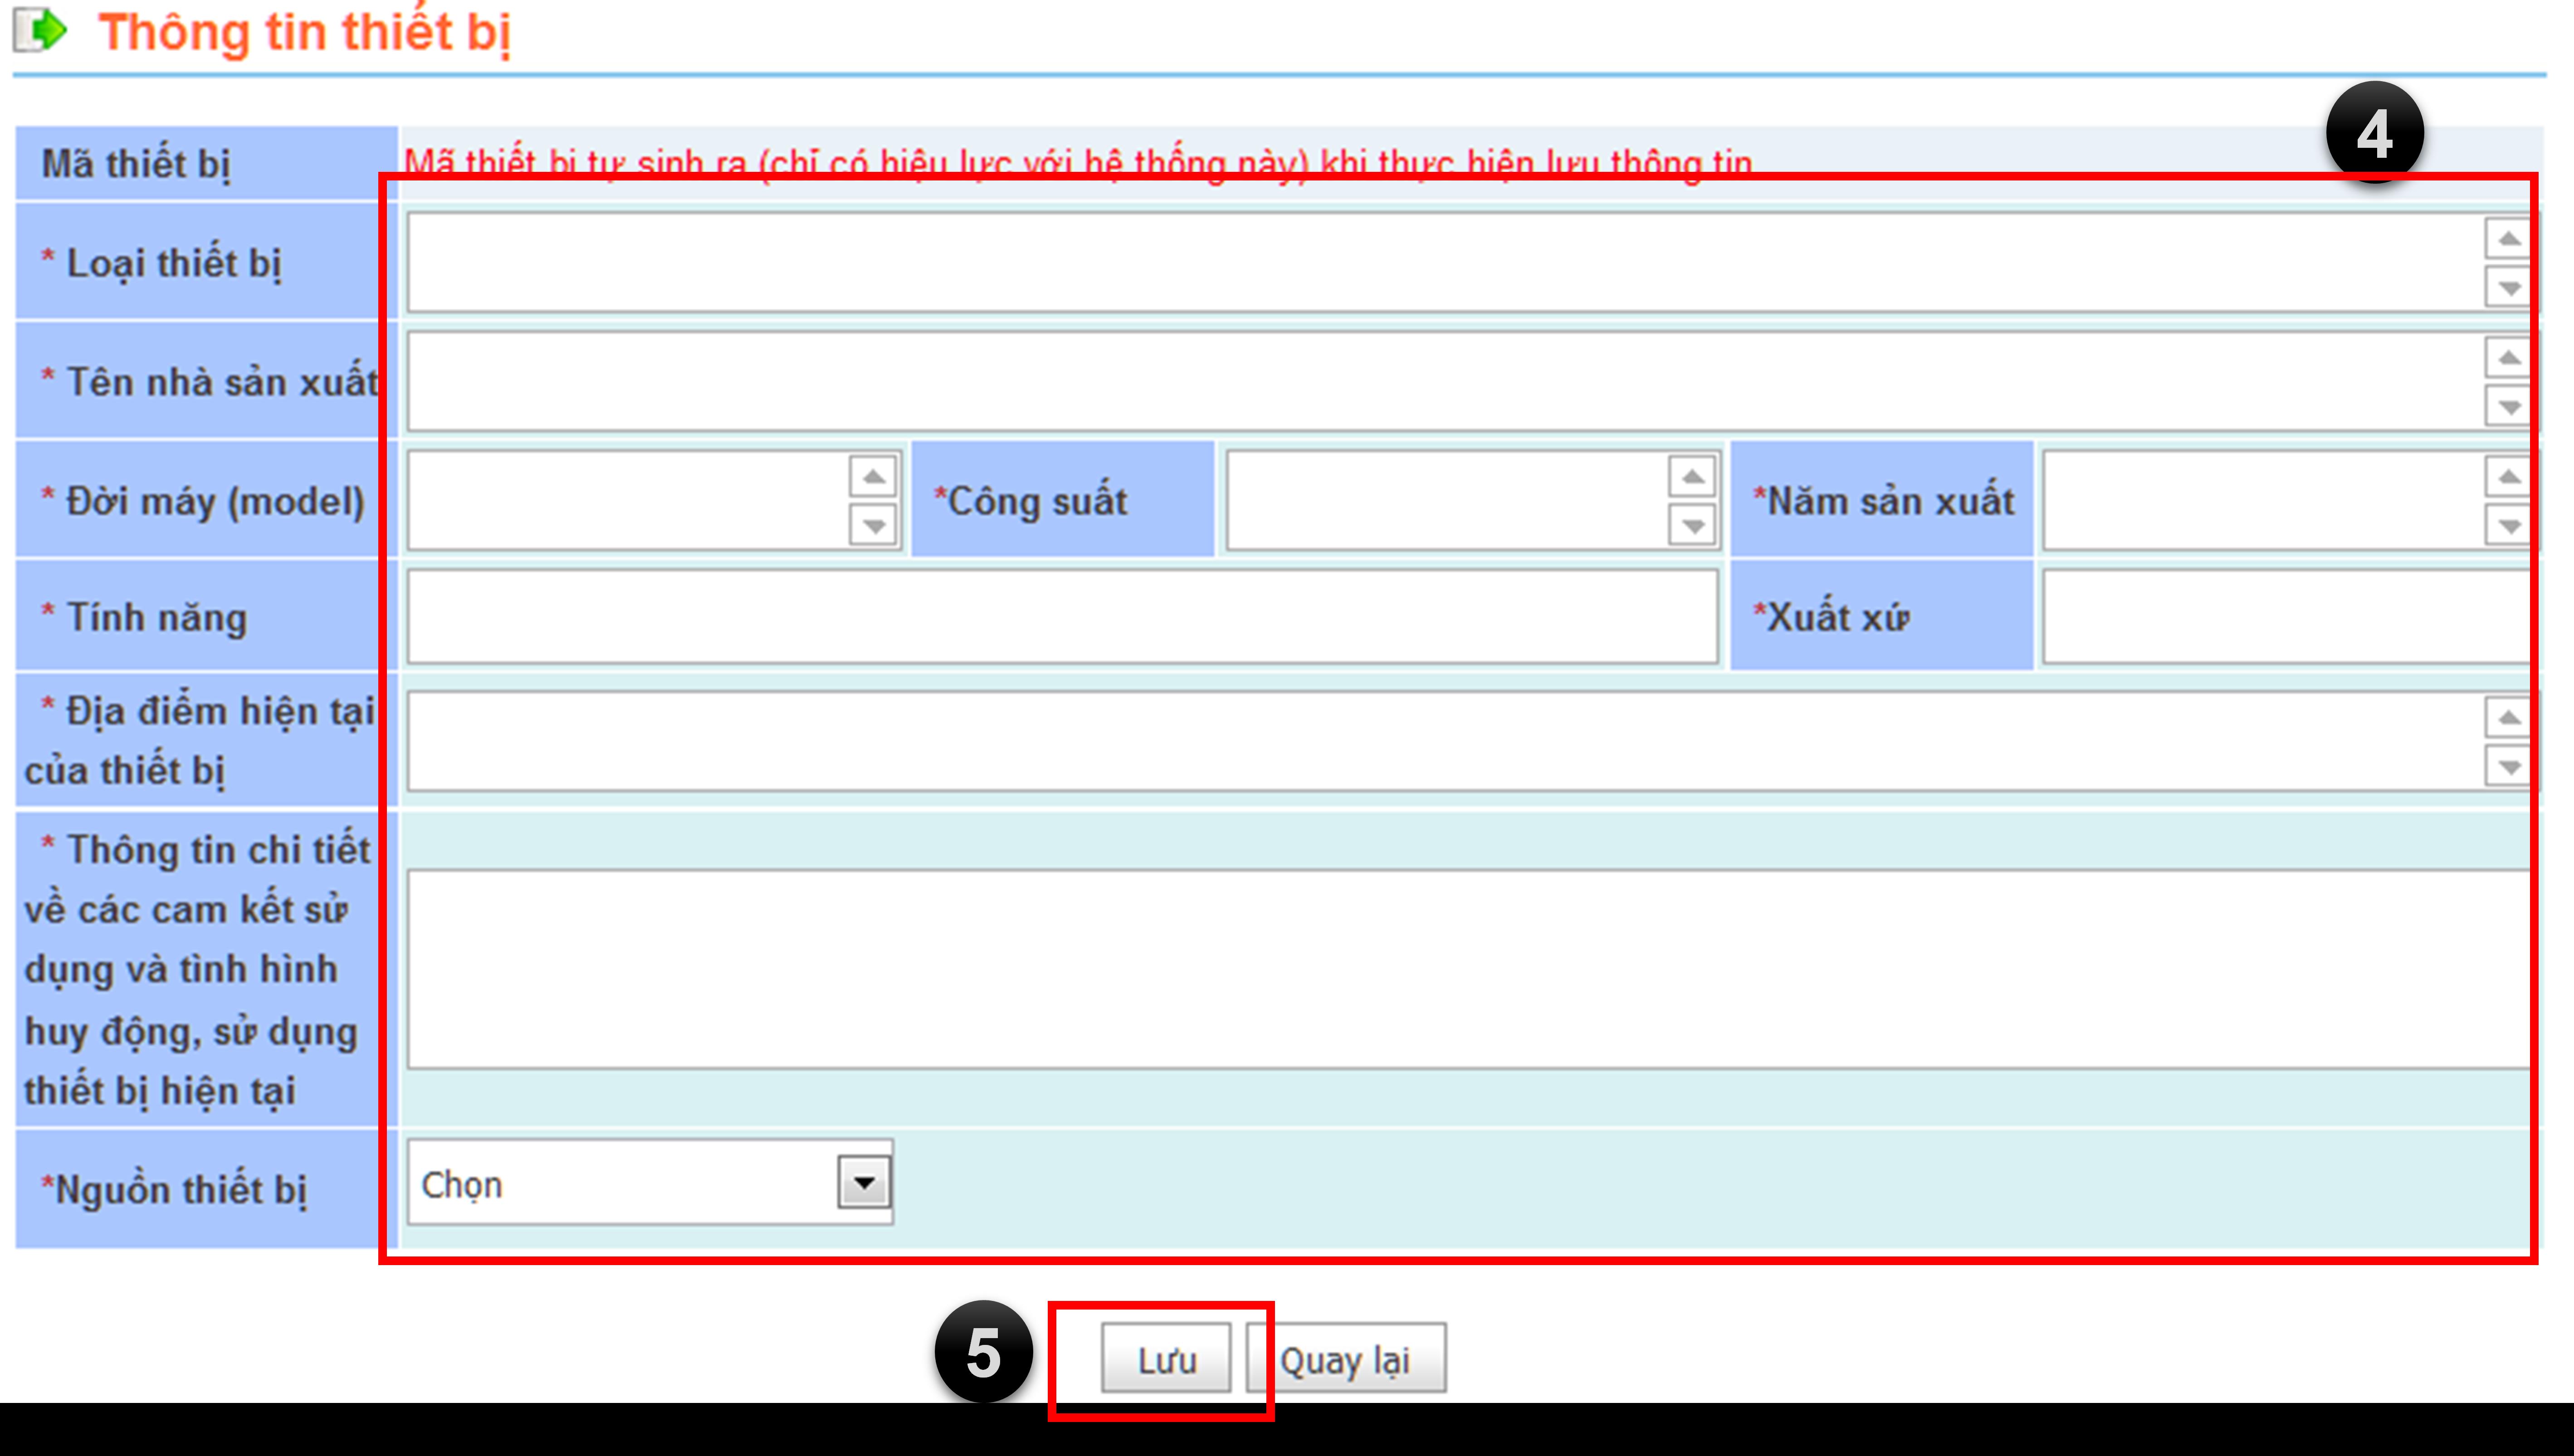
Task: Click down arrow in Đời máy field
Action: [x=874, y=525]
